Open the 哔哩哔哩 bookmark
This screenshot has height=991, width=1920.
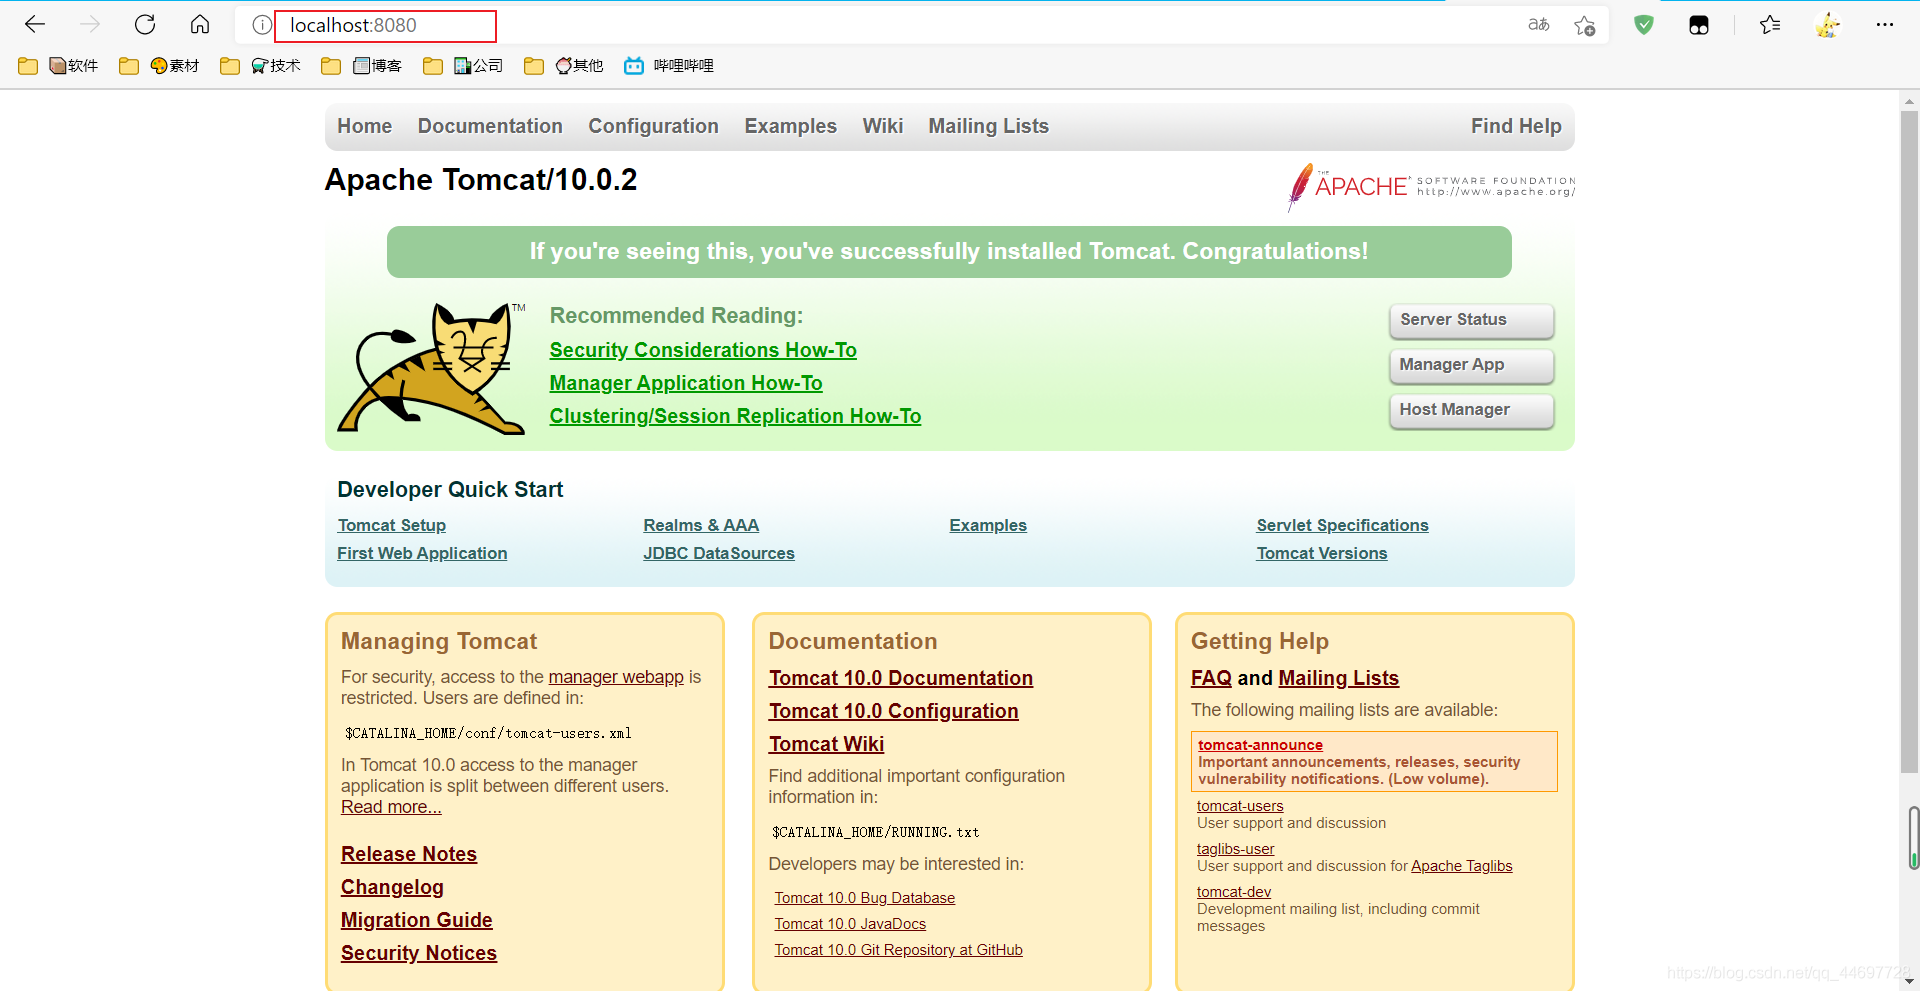(668, 66)
